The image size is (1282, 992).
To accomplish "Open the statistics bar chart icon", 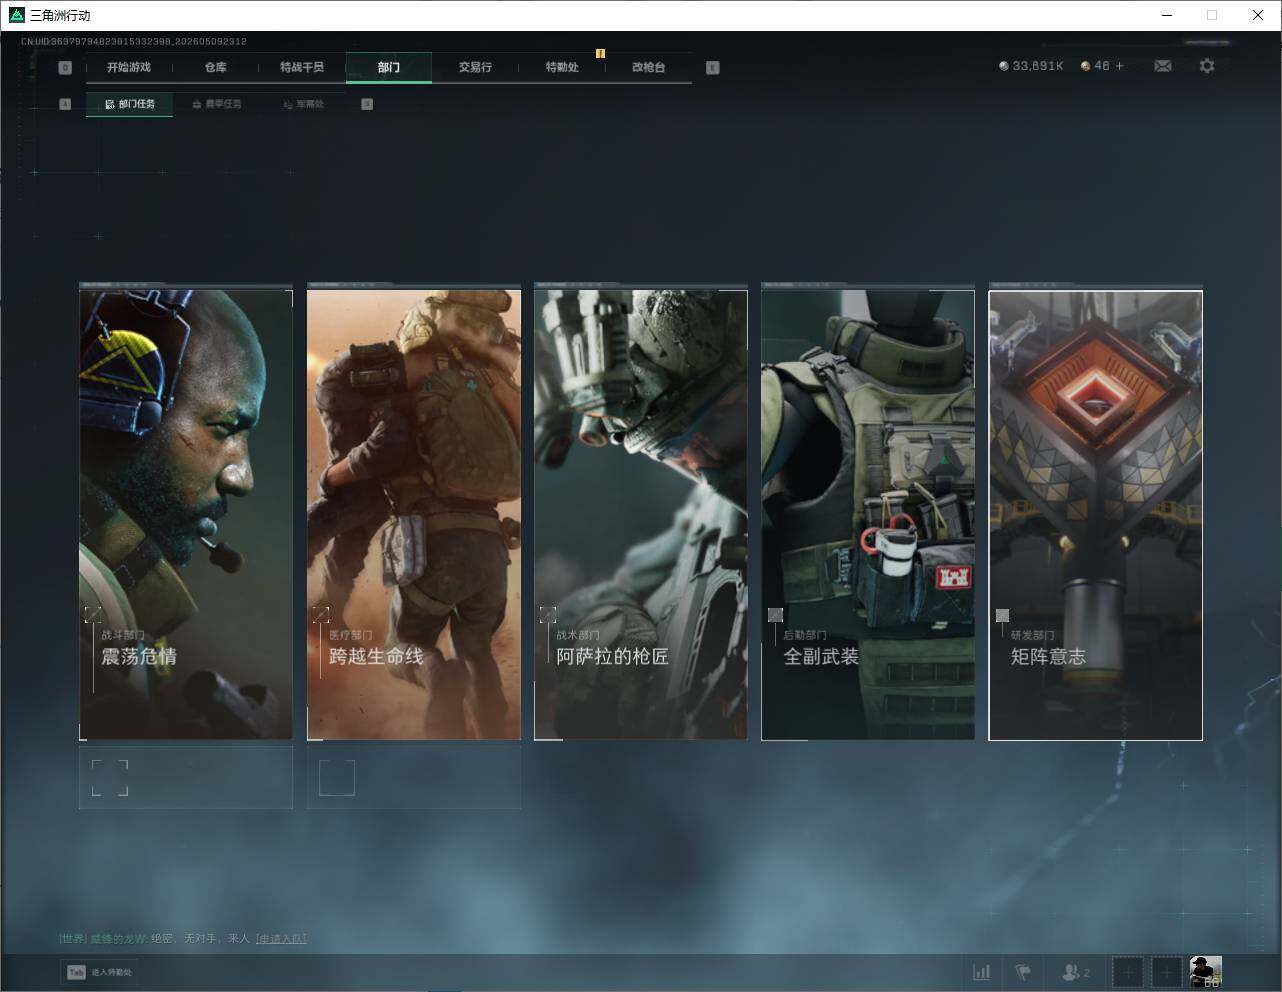I will tap(982, 972).
